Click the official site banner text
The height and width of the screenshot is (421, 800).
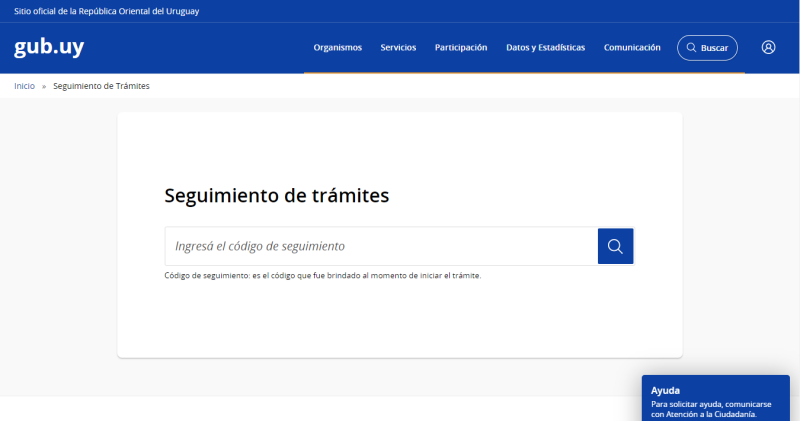pyautogui.click(x=106, y=11)
